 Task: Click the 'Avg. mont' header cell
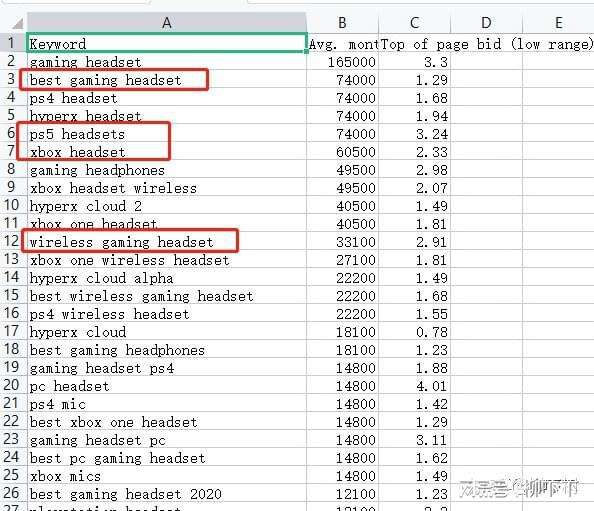click(342, 44)
